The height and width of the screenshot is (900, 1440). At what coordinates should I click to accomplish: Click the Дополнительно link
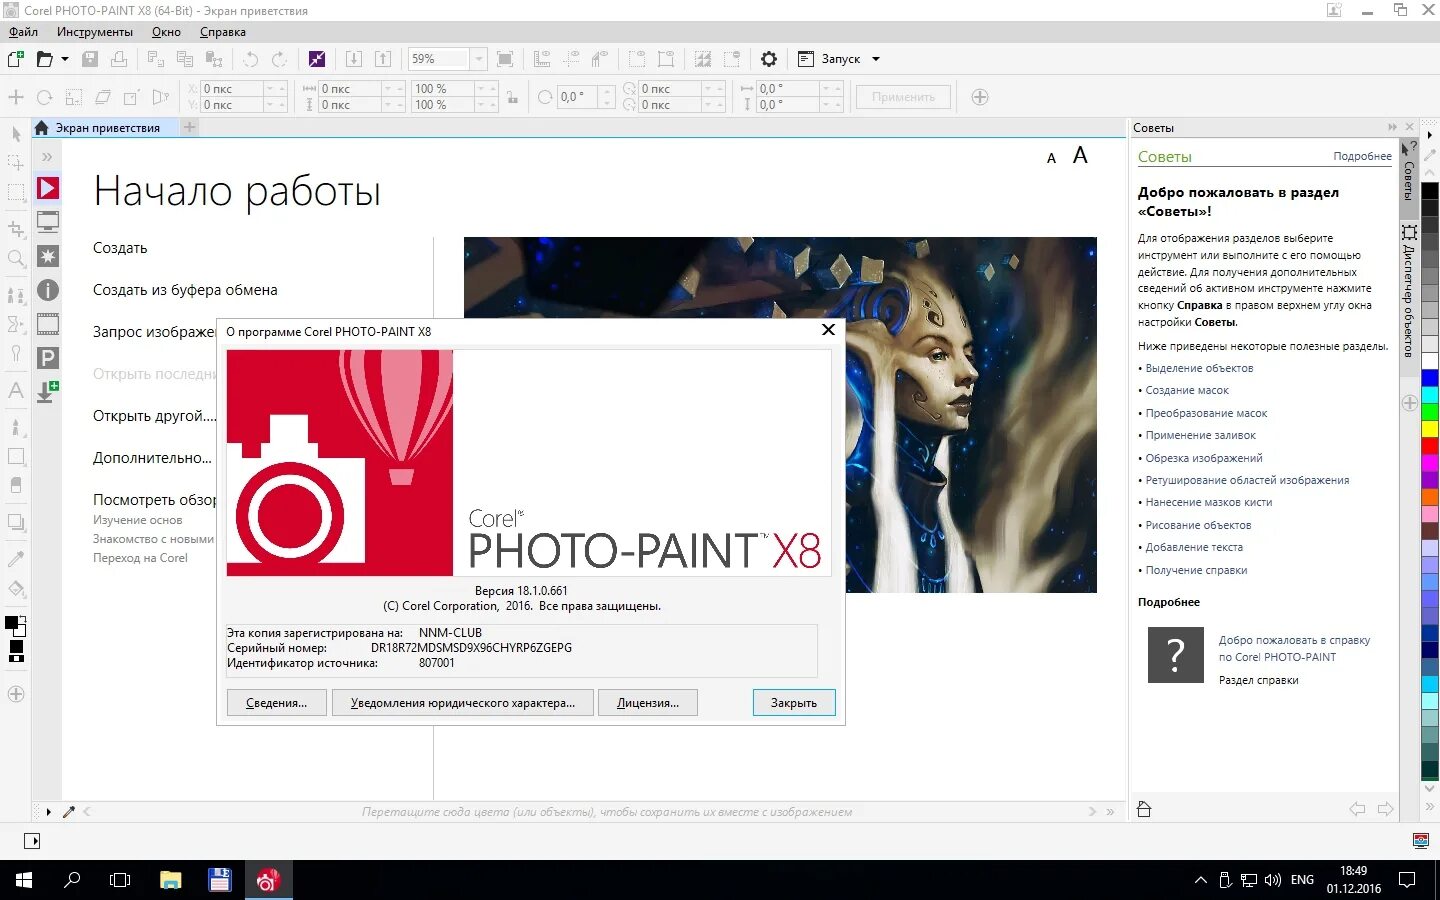pos(152,458)
